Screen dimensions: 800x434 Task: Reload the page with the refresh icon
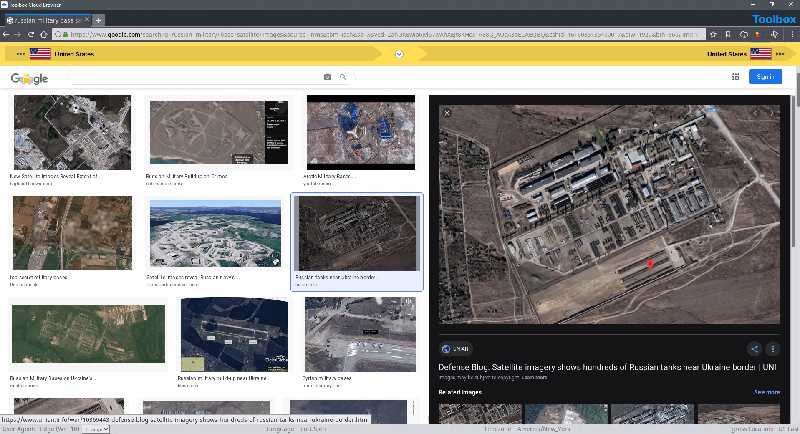pos(31,34)
